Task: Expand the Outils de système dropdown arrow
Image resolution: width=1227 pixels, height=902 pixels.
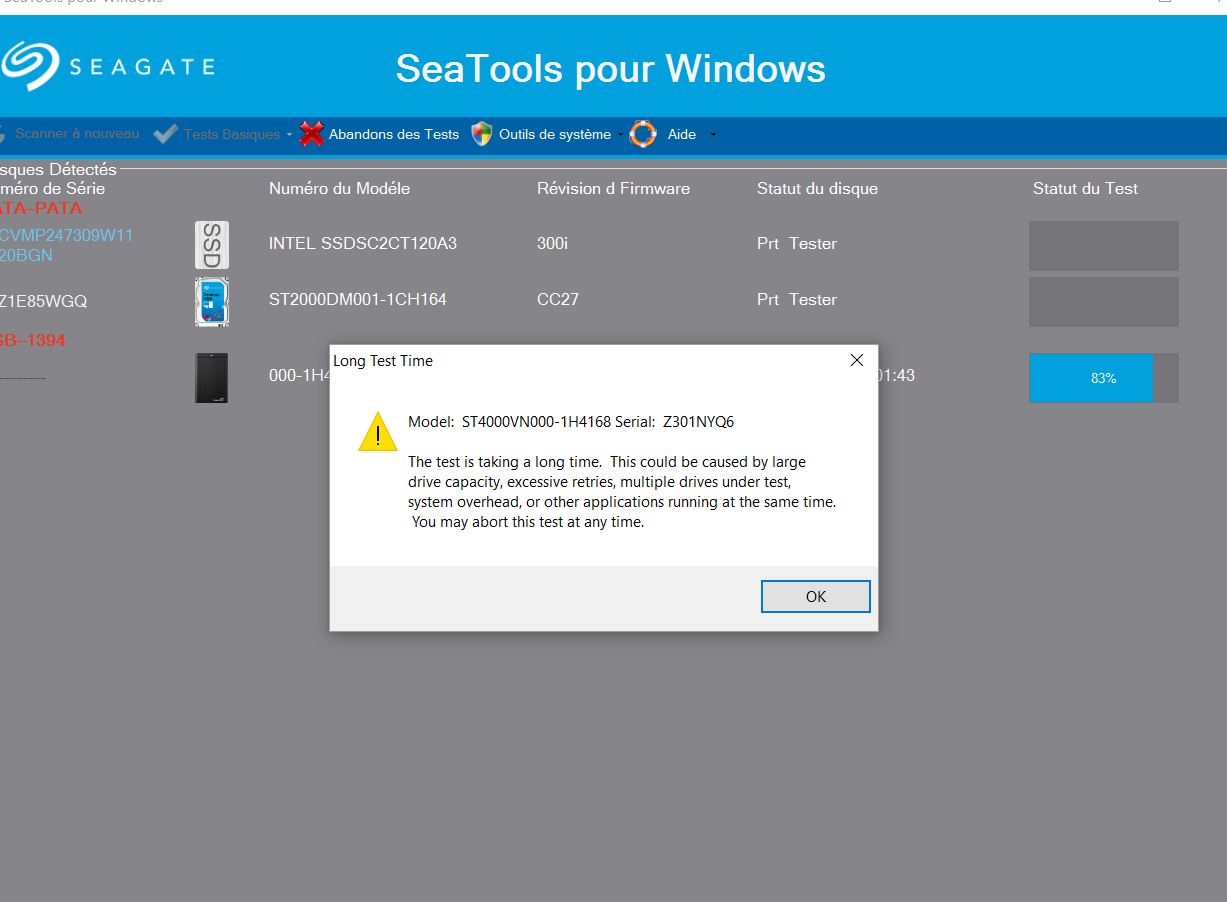Action: pyautogui.click(x=620, y=134)
